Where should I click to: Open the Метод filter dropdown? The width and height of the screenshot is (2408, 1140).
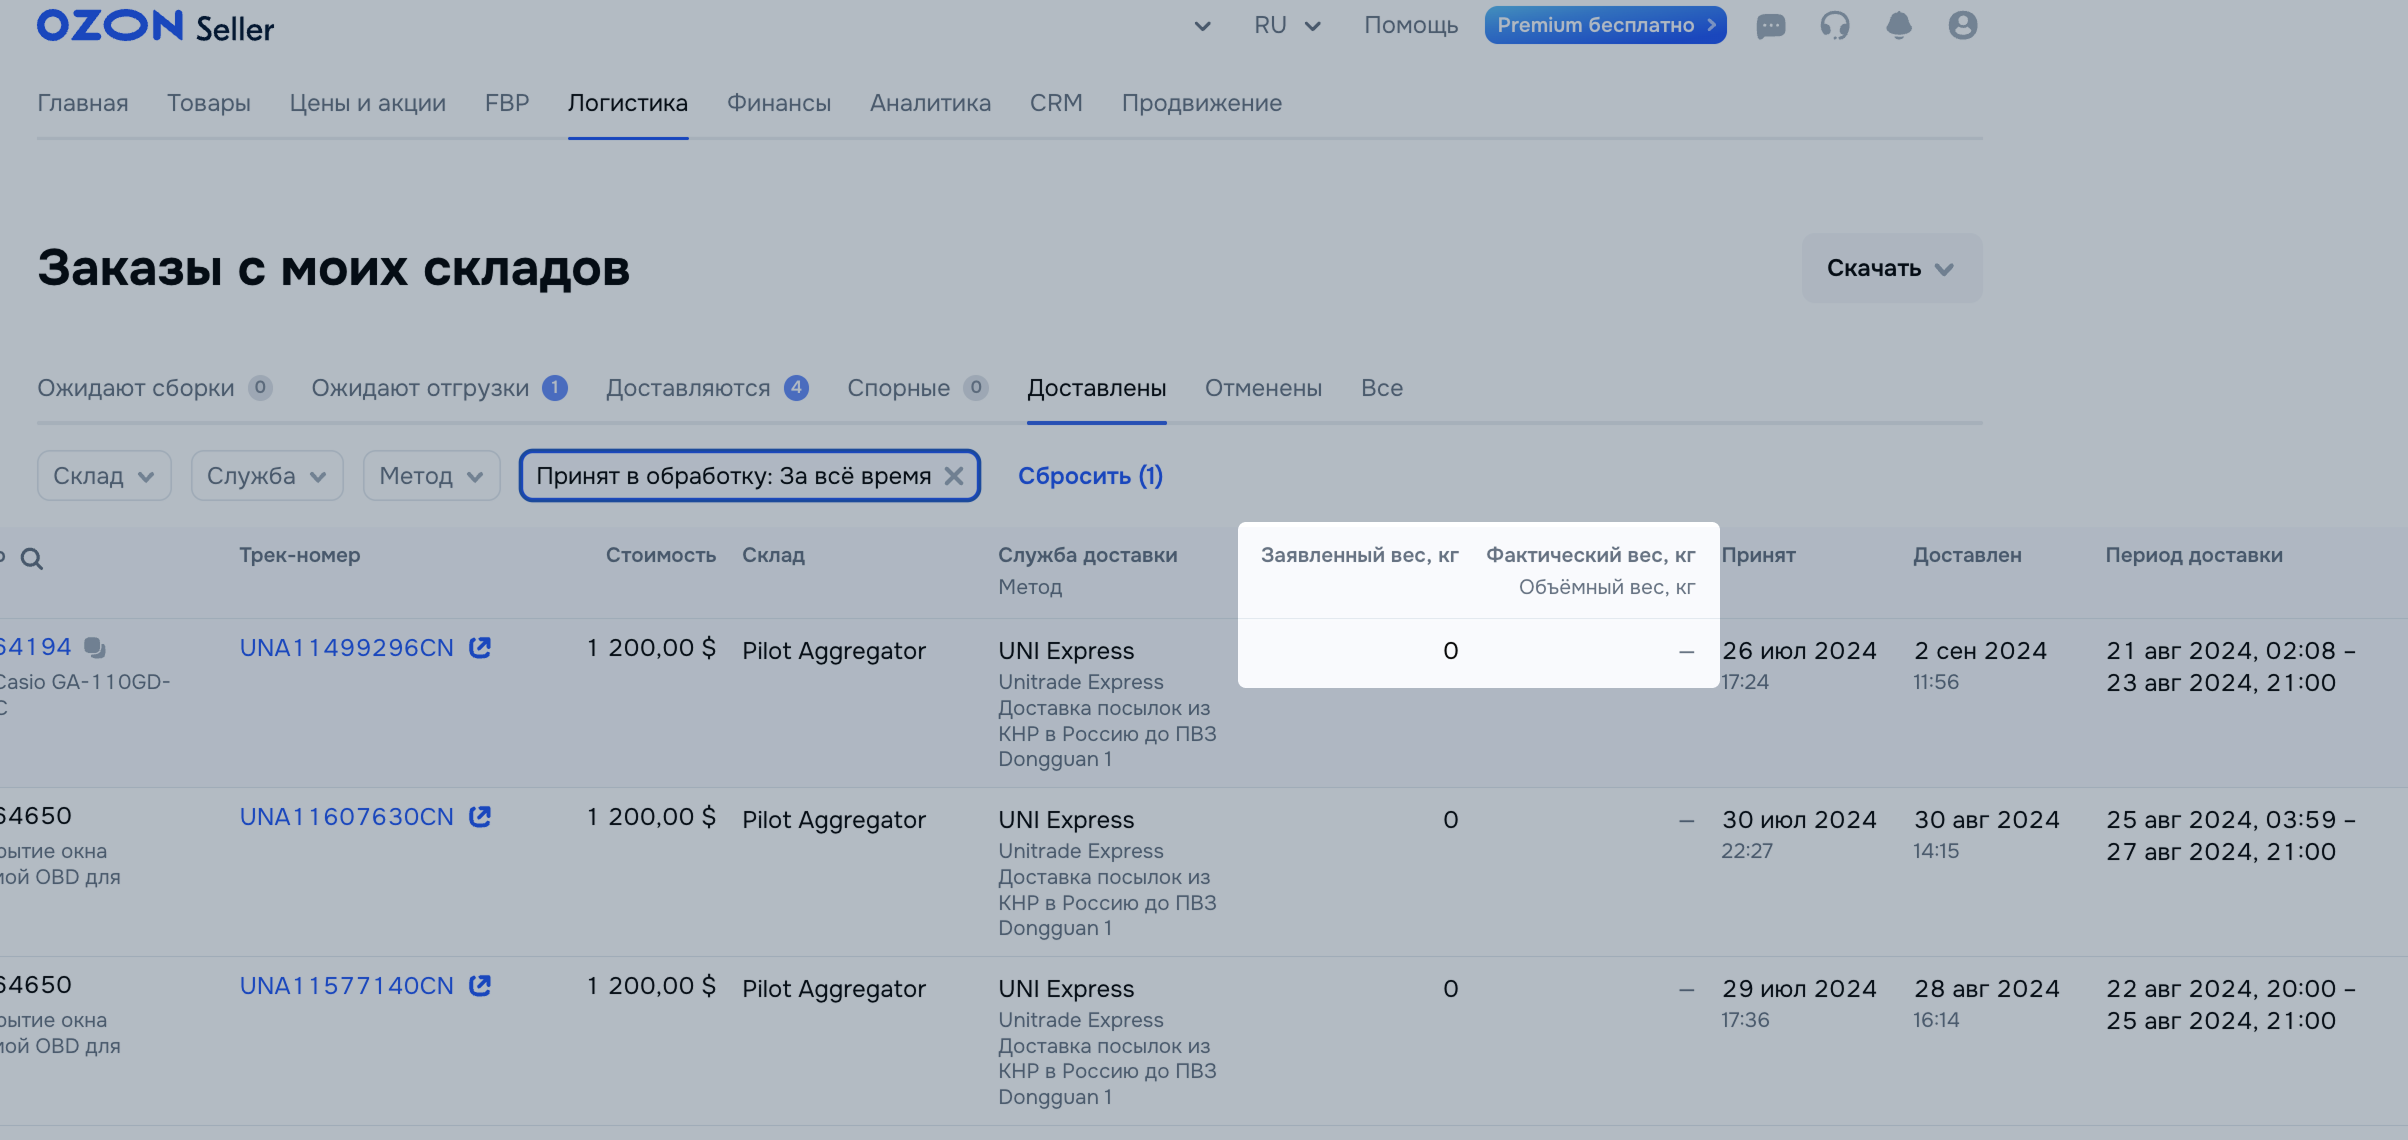click(431, 476)
